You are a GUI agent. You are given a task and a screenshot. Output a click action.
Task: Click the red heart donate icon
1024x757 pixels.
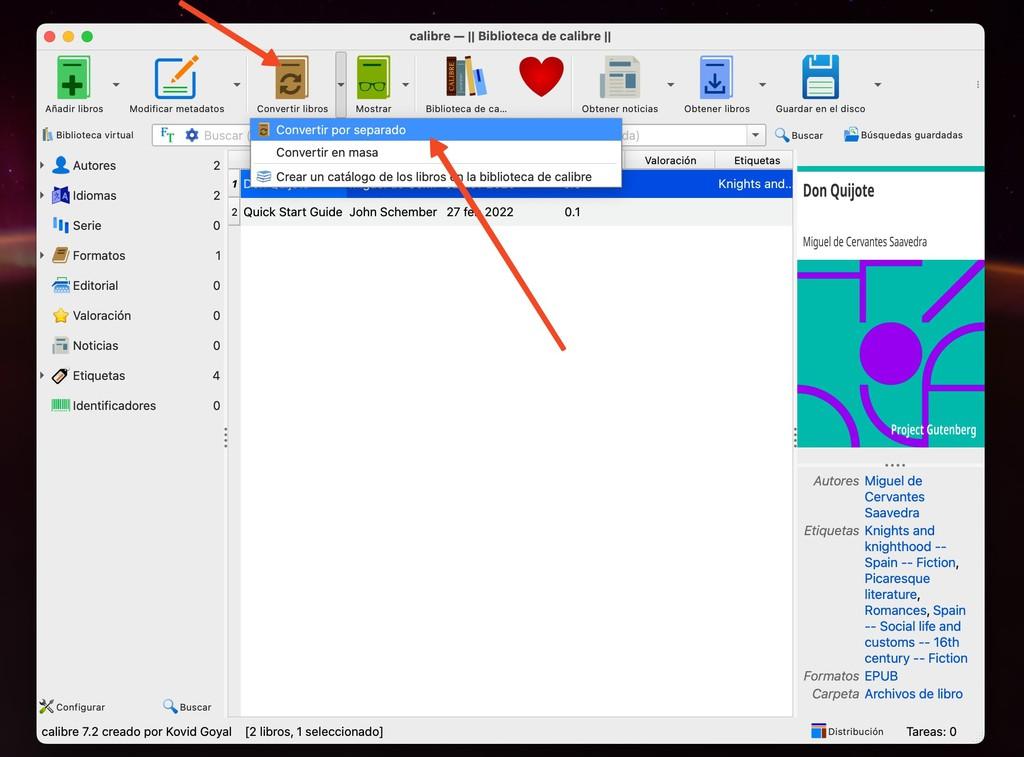click(541, 76)
